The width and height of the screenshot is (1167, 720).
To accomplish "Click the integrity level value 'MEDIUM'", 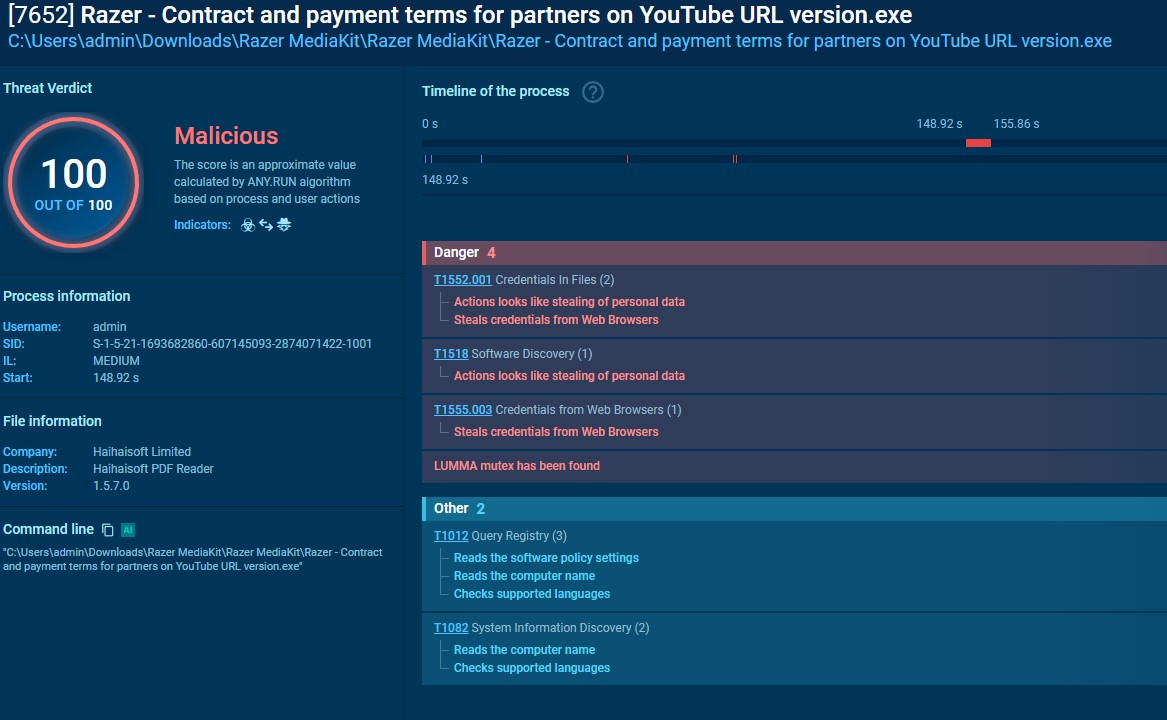I will point(116,361).
